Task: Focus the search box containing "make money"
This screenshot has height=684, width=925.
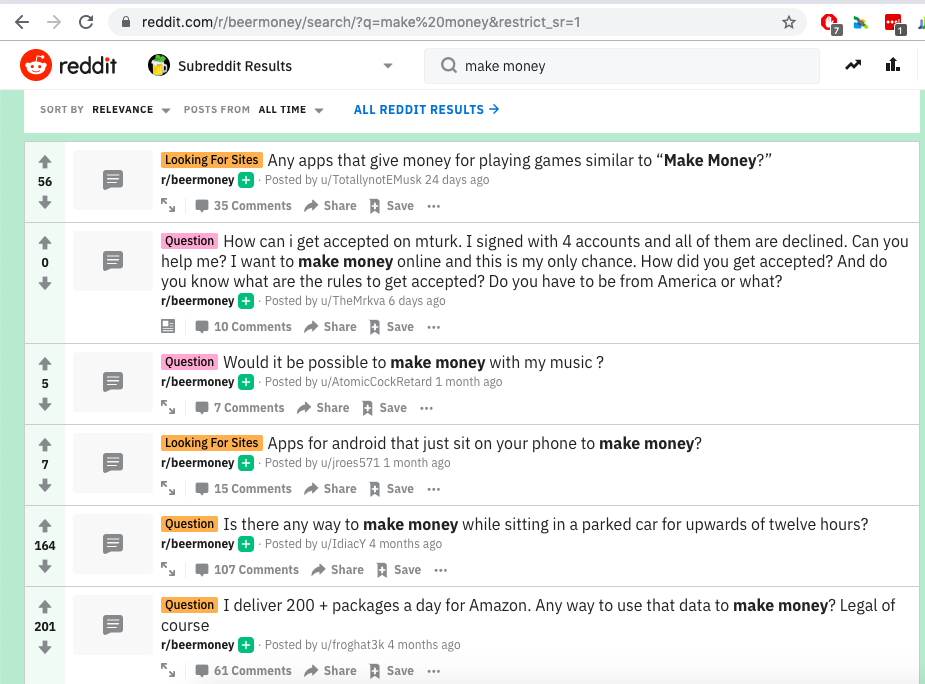Action: coord(622,66)
